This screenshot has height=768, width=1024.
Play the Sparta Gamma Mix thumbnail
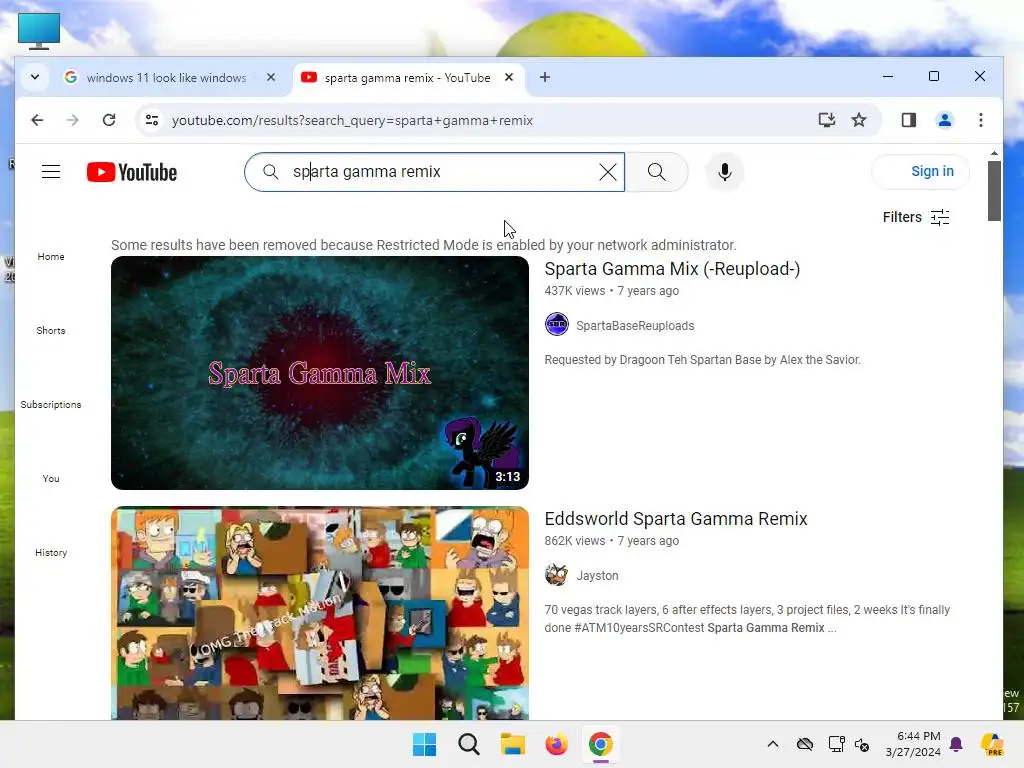(x=320, y=373)
